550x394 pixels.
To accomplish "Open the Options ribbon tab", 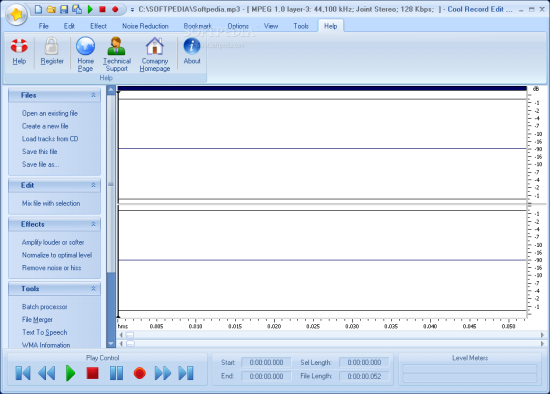I will click(238, 26).
